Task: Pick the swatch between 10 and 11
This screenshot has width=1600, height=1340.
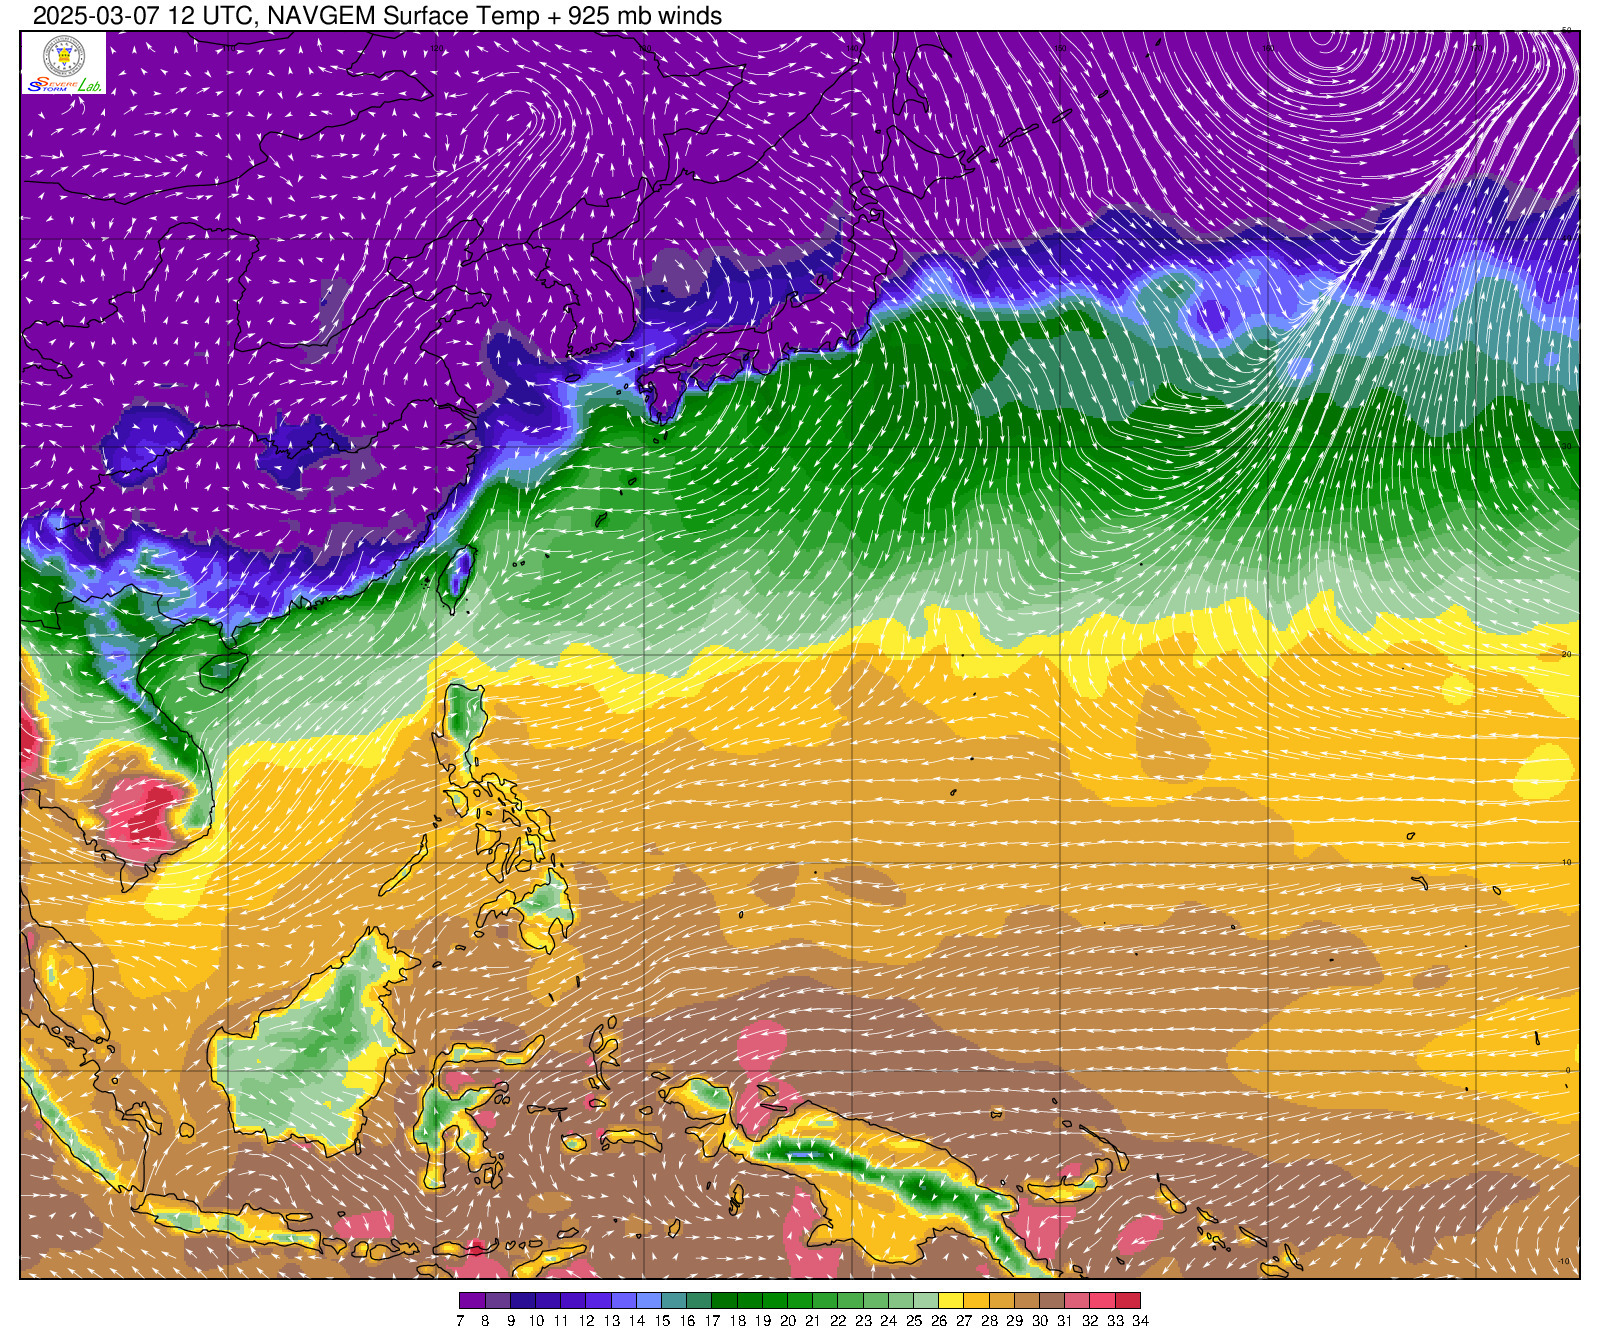Action: (548, 1300)
